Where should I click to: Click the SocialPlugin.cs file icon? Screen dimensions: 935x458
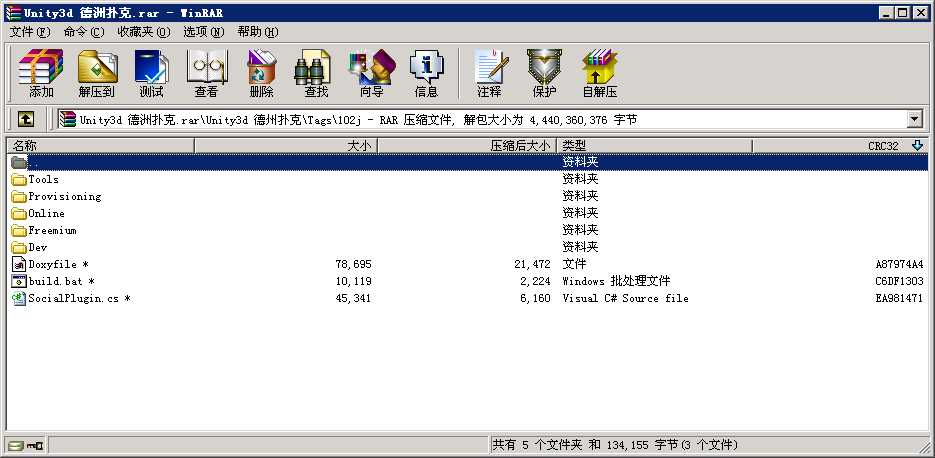click(x=19, y=298)
